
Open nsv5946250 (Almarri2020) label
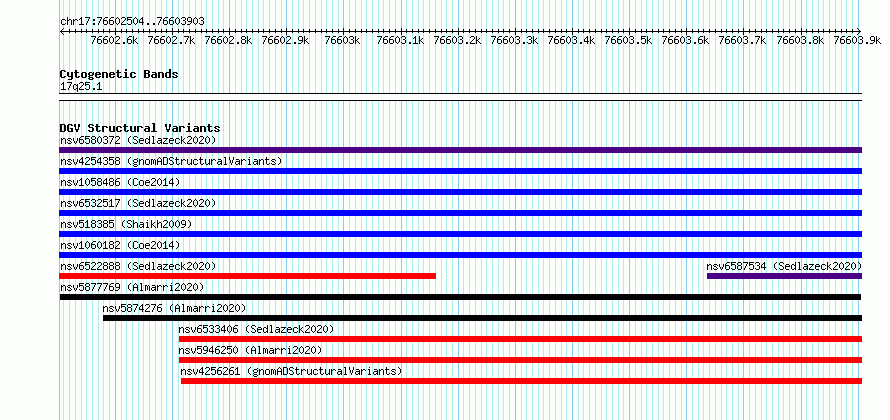(250, 350)
